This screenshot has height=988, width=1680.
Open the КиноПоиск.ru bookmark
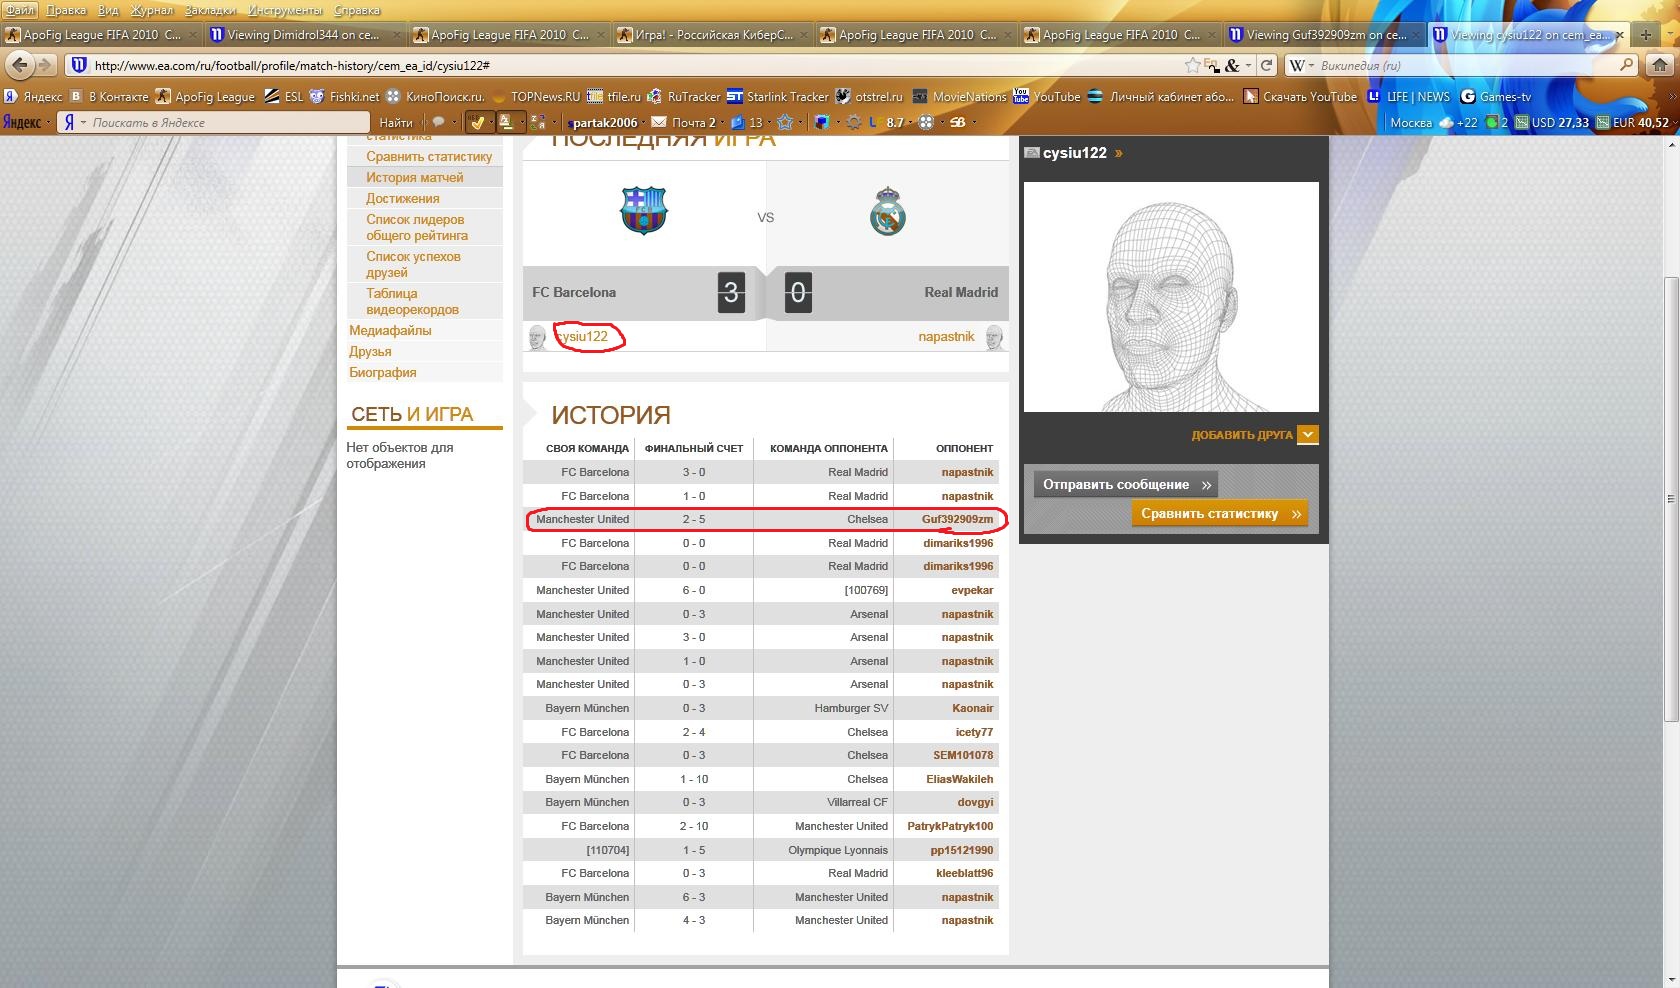pos(435,97)
